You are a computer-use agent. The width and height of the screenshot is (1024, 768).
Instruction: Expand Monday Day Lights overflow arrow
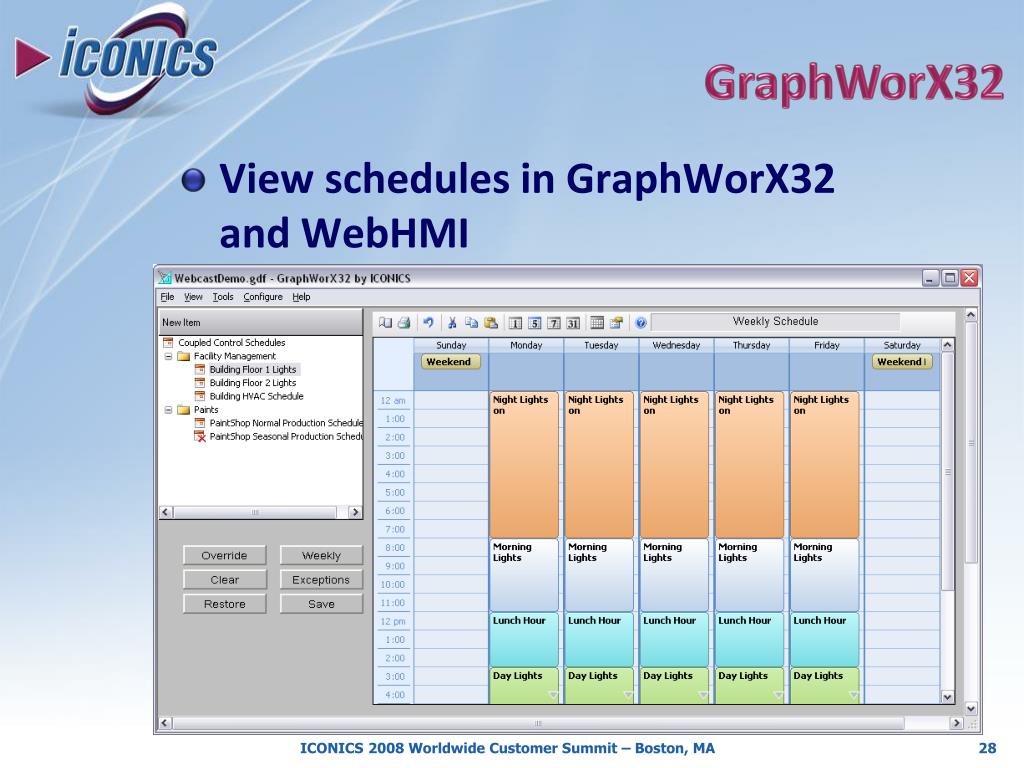pyautogui.click(x=553, y=695)
